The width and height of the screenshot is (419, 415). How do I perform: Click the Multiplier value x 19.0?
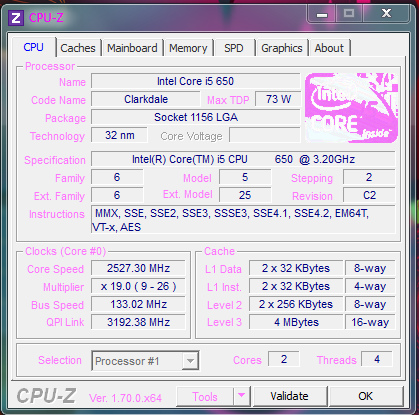tap(138, 286)
